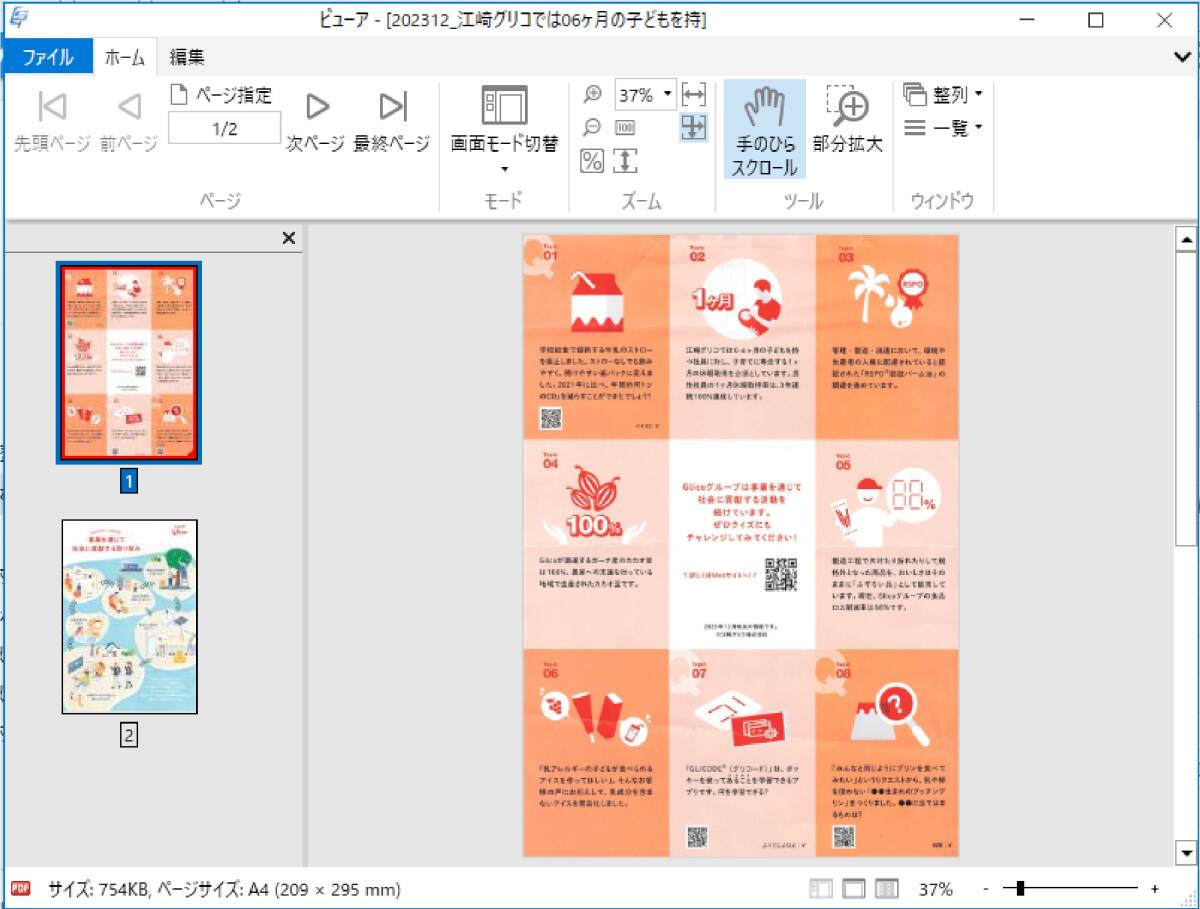The width and height of the screenshot is (1200, 909).
Task: Select page 2 thumbnail
Action: pyautogui.click(x=129, y=616)
